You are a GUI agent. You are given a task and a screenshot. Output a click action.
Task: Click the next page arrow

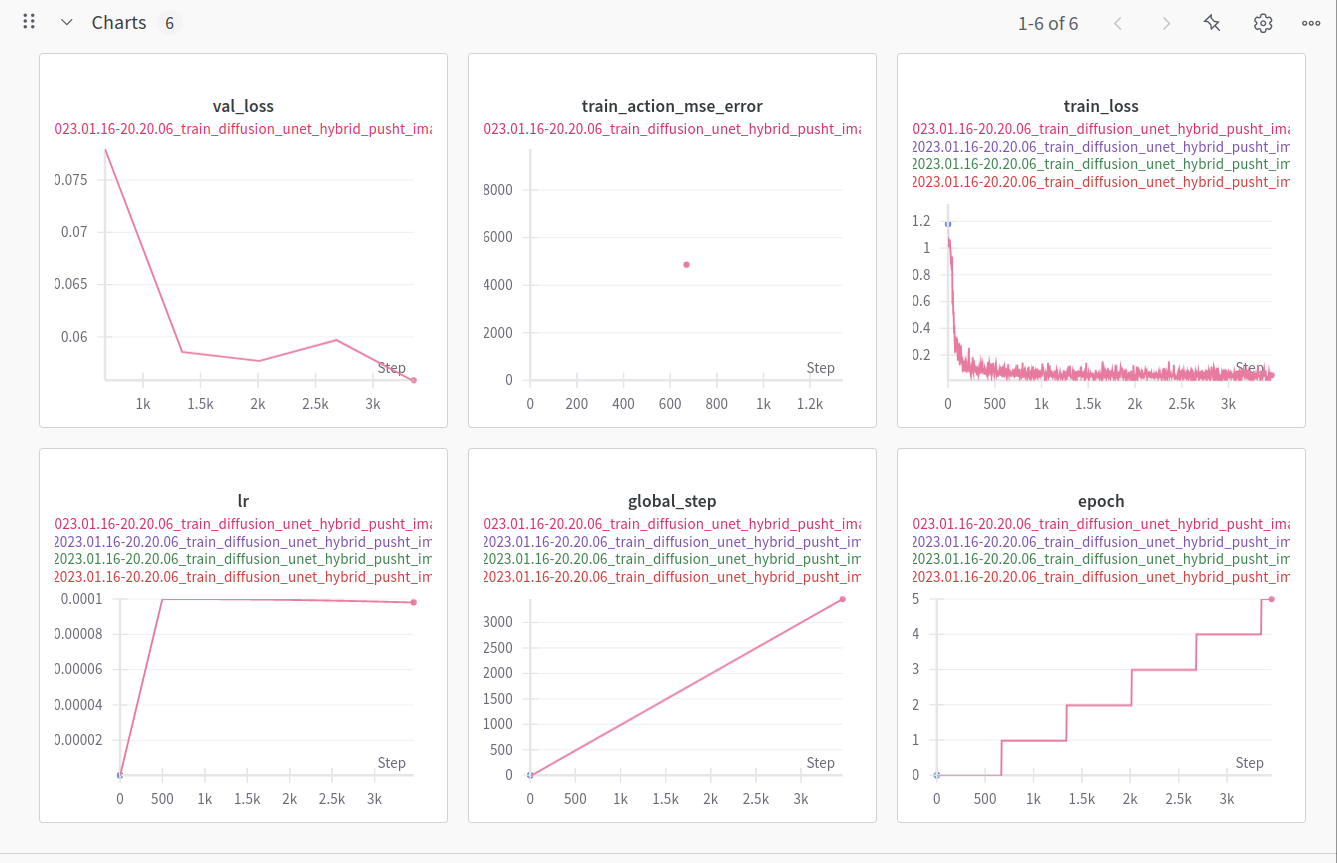point(1166,22)
